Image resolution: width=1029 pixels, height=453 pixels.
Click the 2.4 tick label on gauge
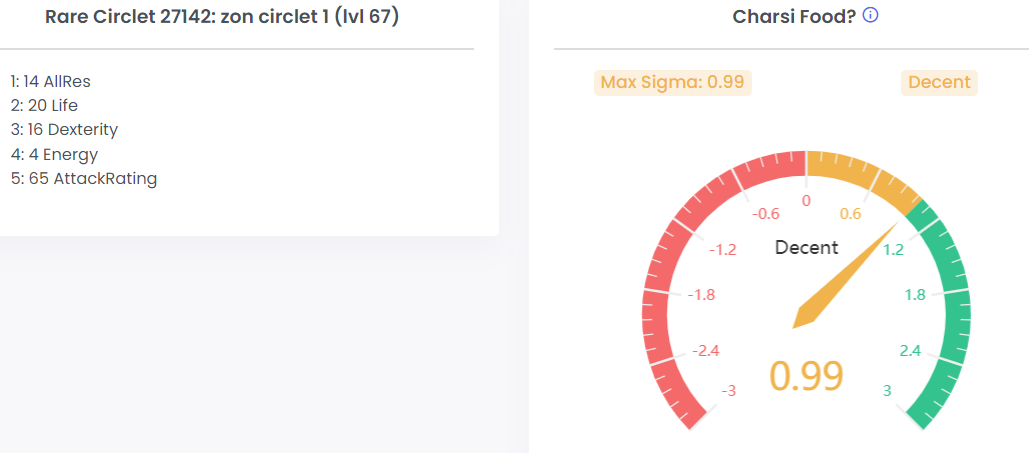(909, 350)
